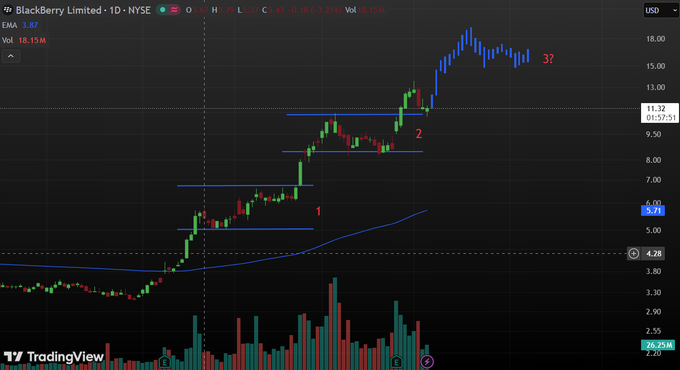Open the TradingView logo link

54,357
